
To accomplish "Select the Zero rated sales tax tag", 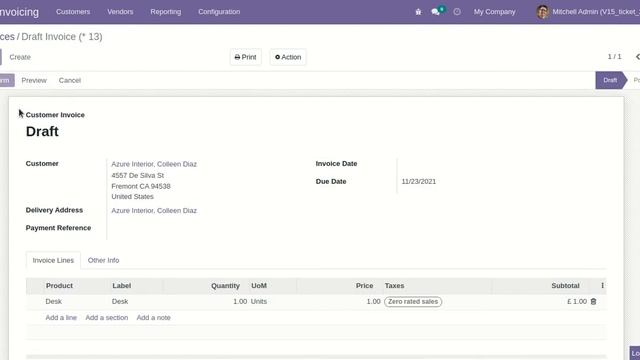I will (413, 302).
